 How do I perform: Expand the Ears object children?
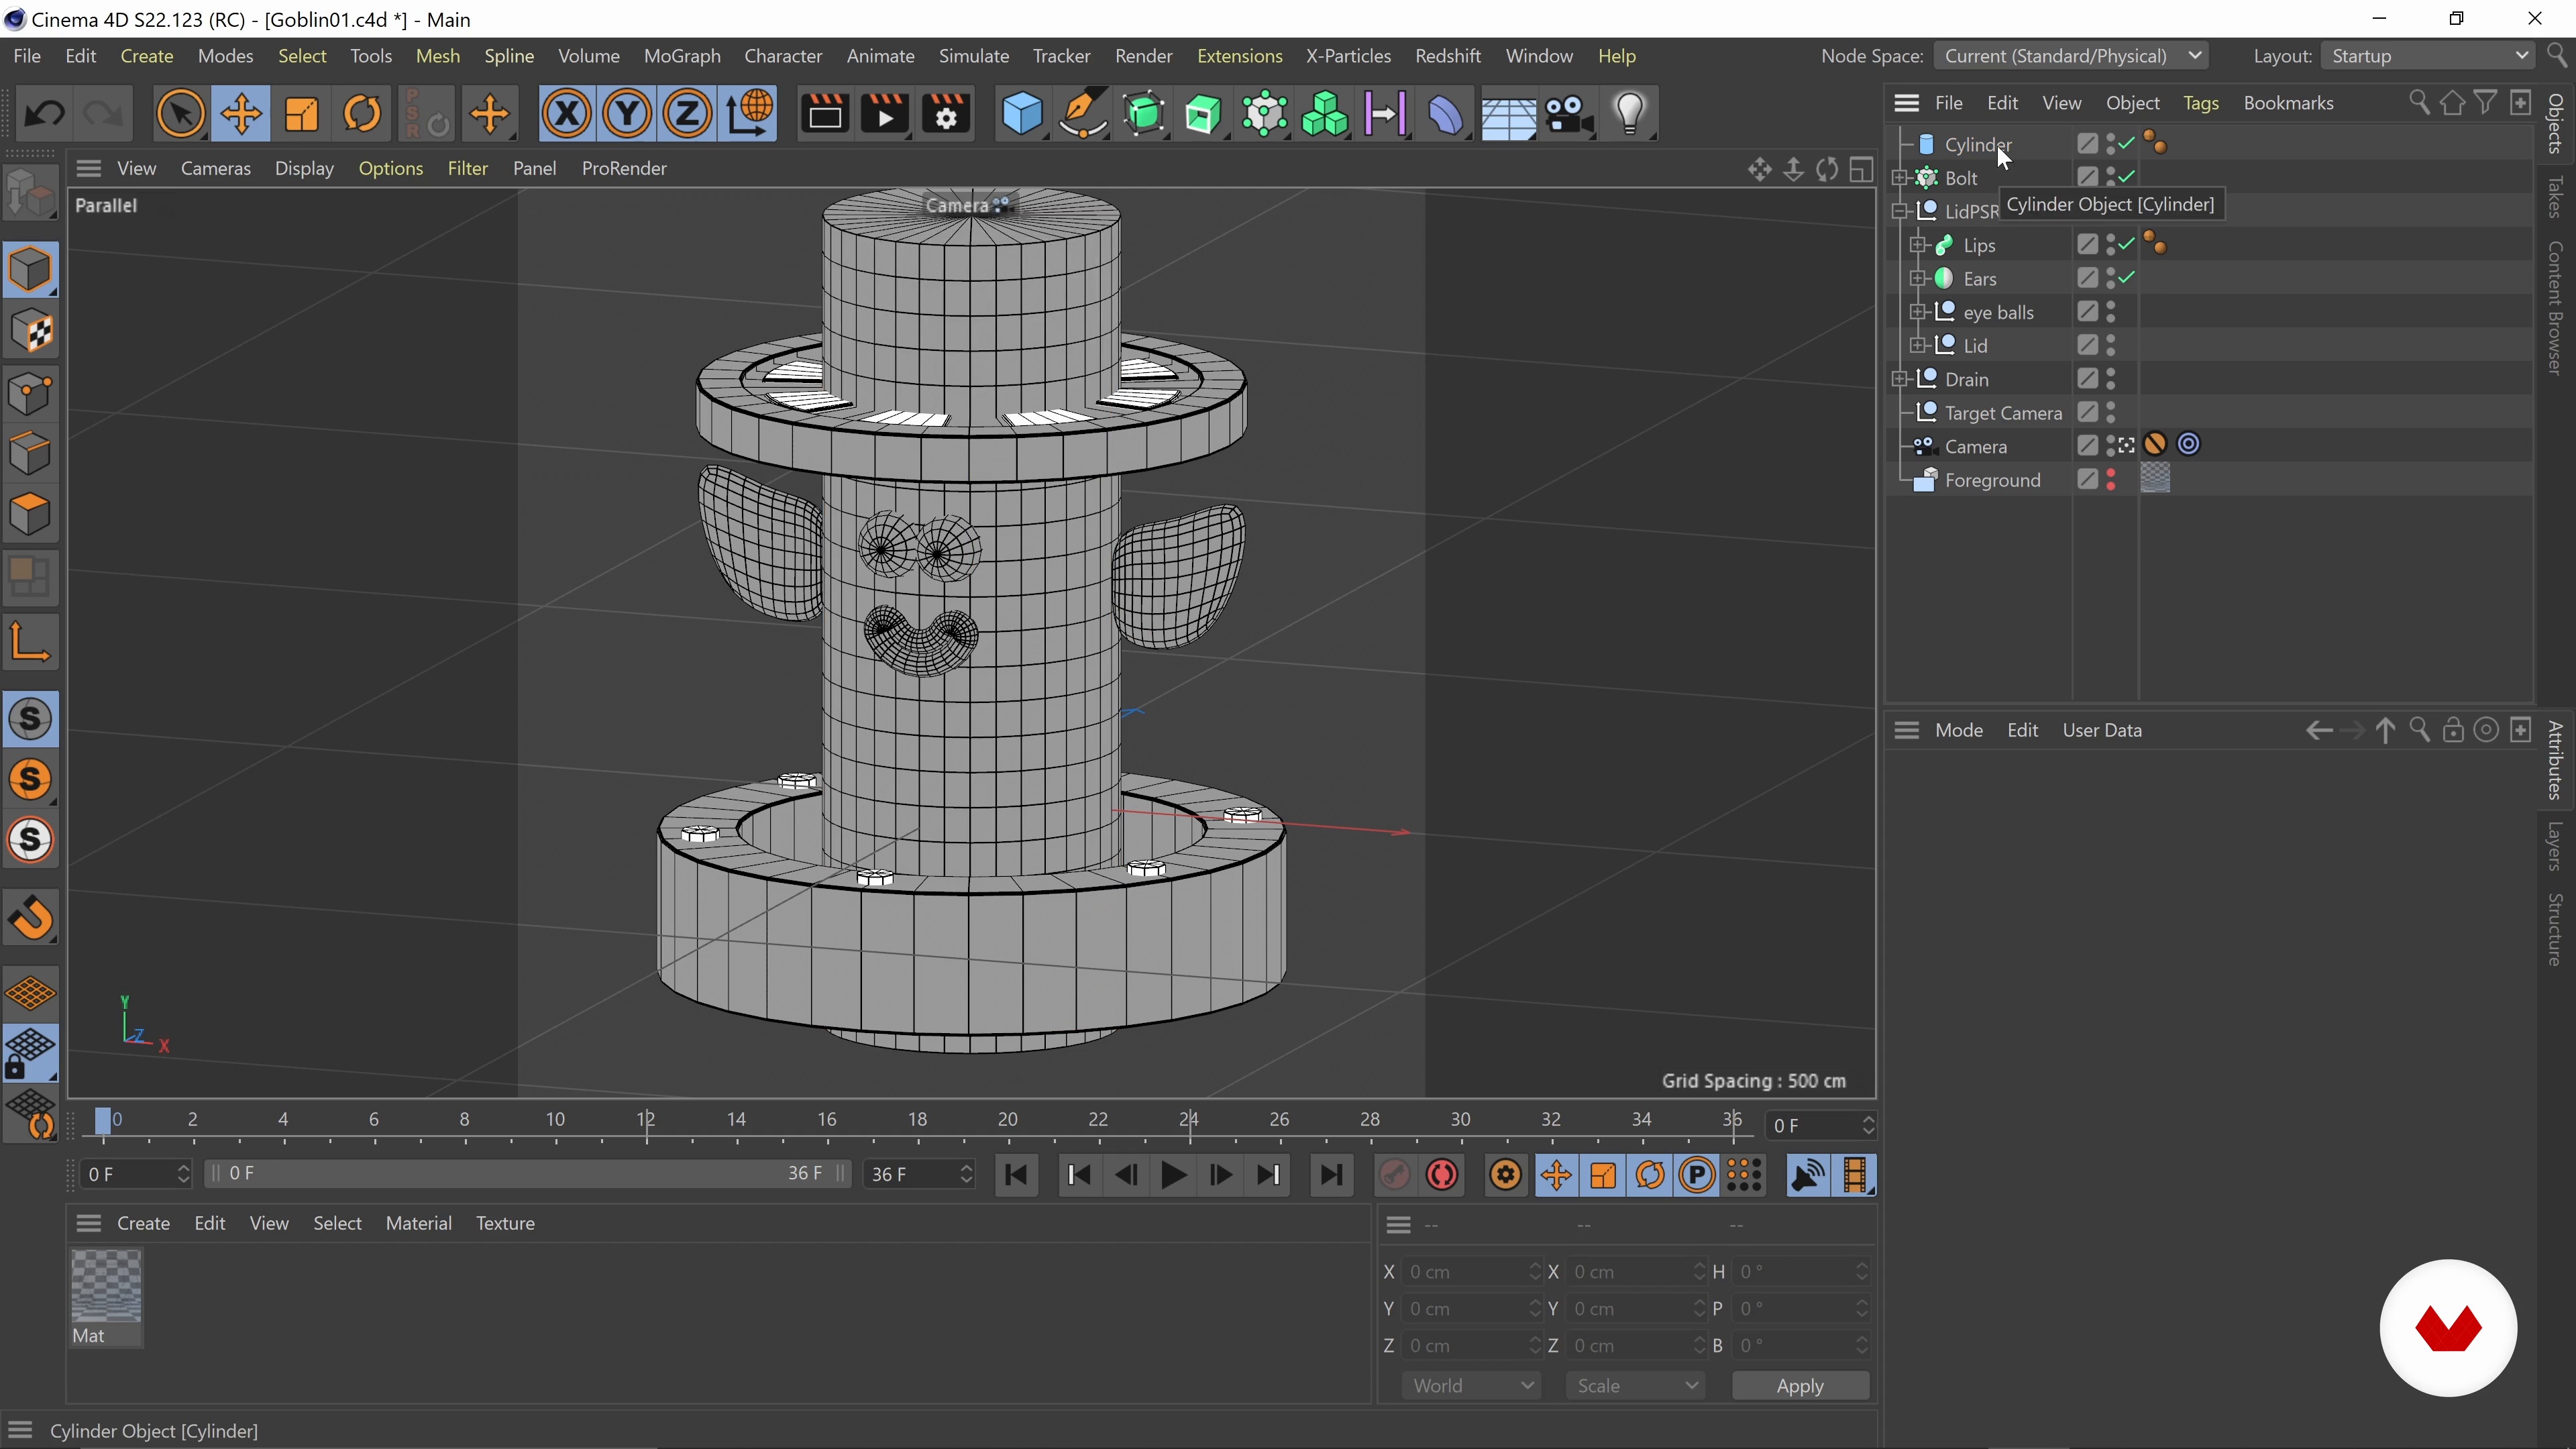click(1917, 278)
